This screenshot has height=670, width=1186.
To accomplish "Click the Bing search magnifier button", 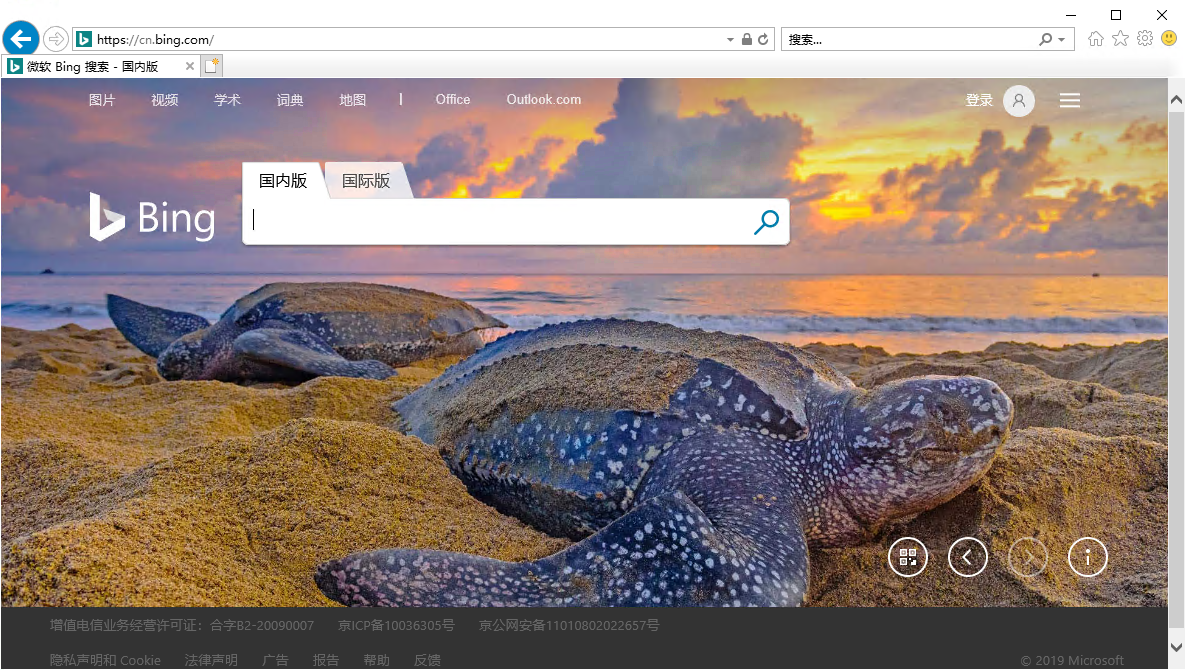I will point(766,222).
